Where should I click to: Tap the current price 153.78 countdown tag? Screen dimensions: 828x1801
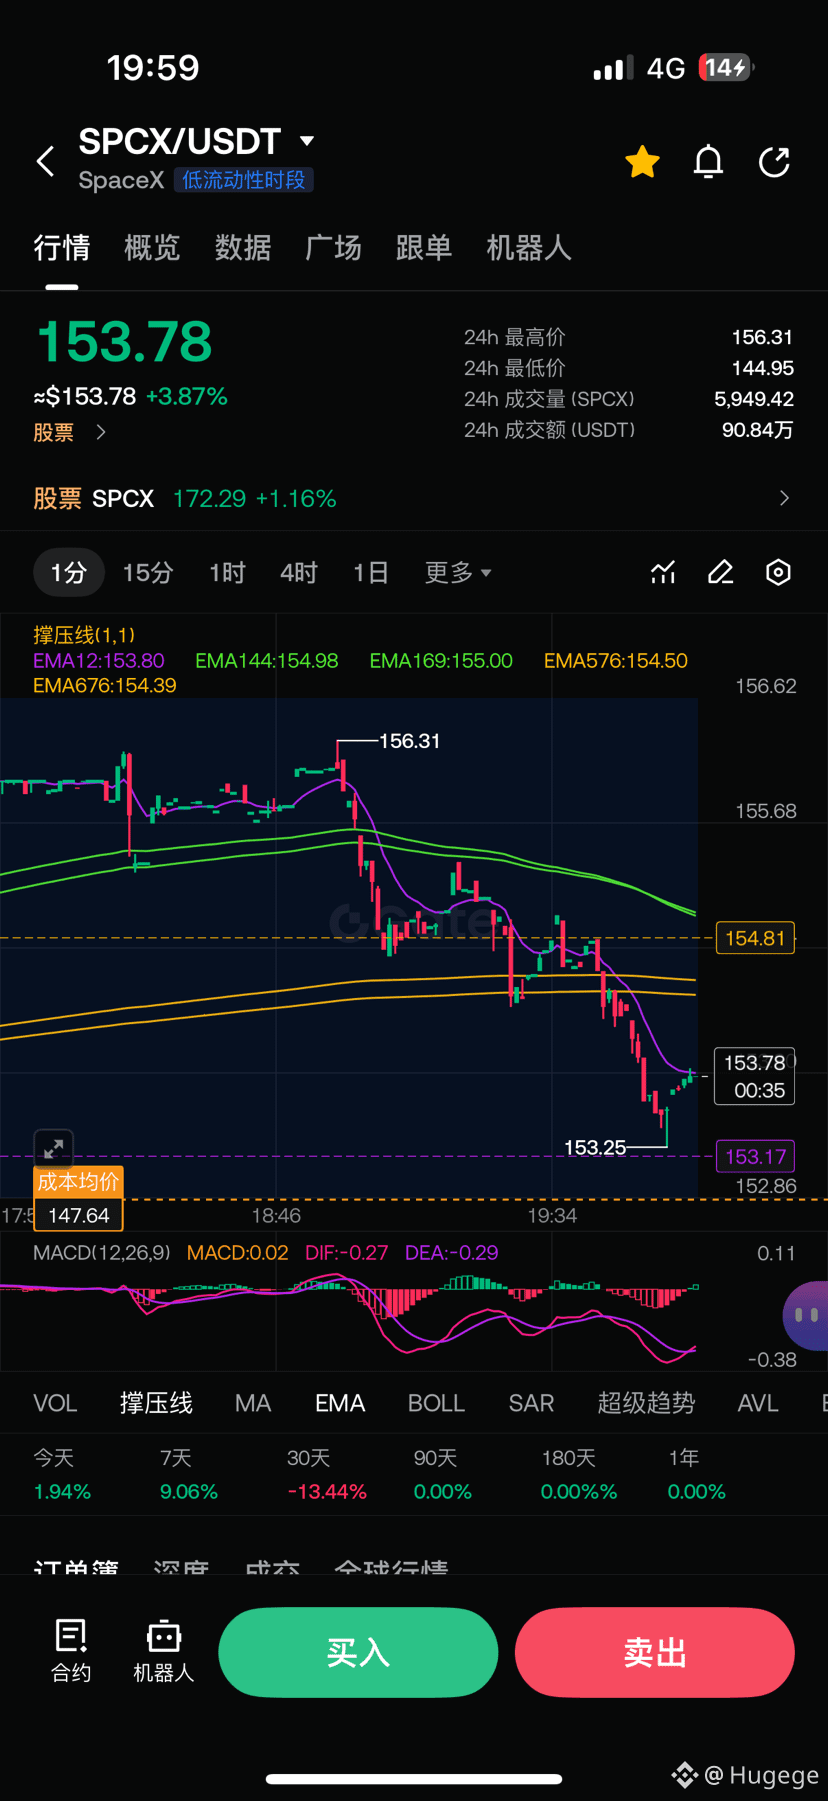point(755,1076)
